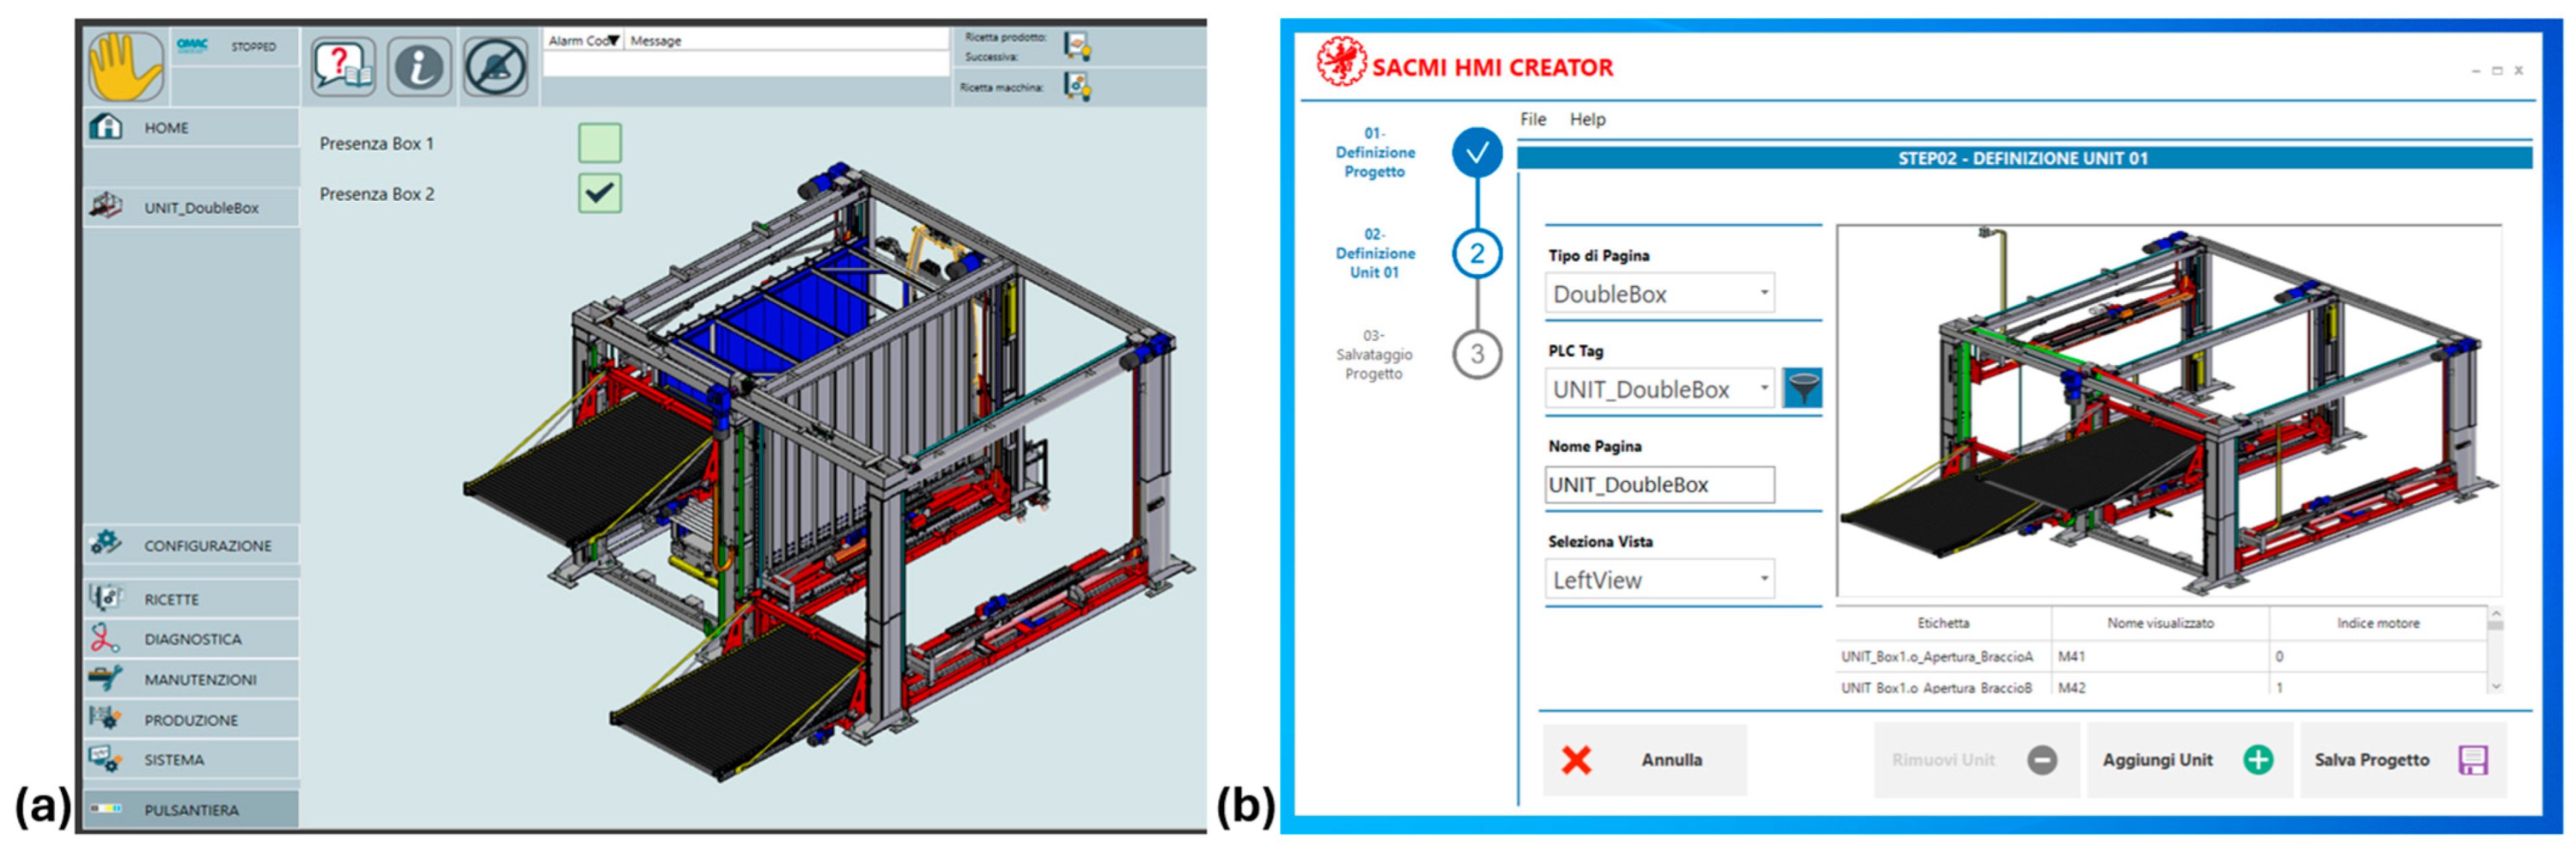Enable Presenza Box 1 checkbox
The width and height of the screenshot is (2576, 852).
(x=599, y=143)
